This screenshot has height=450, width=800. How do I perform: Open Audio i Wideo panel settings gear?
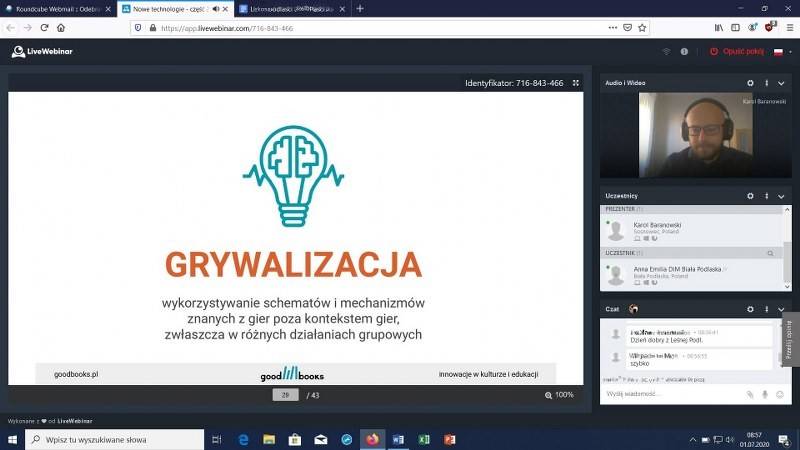750,83
